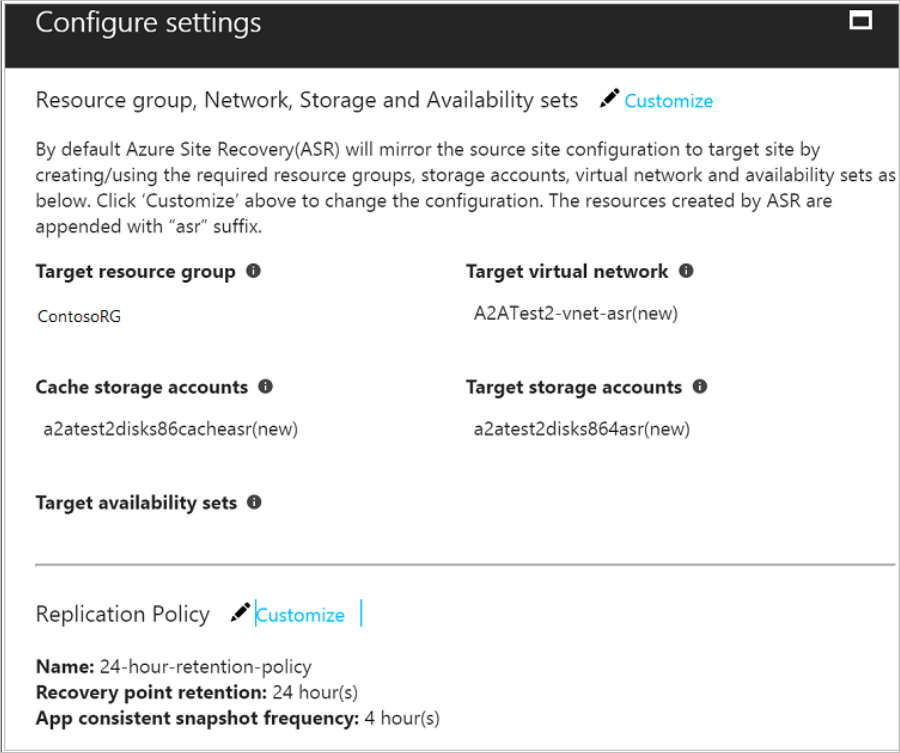Open Customize link for Replication Policy
The width and height of the screenshot is (900, 753).
[300, 615]
